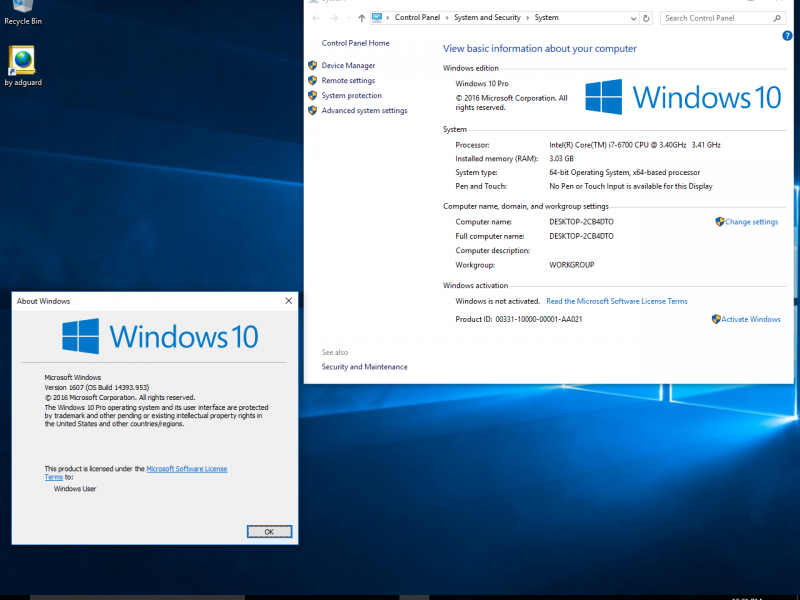Navigate to System and Security breadcrumb
Screen dimensions: 800x600
[487, 17]
